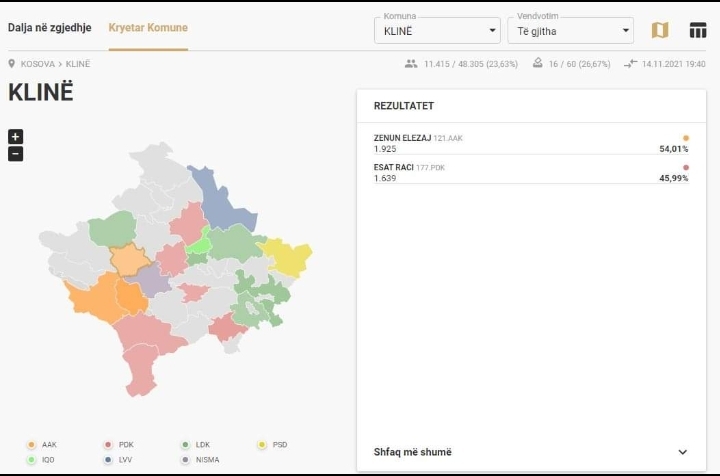Switch to the table view icon

point(698,31)
